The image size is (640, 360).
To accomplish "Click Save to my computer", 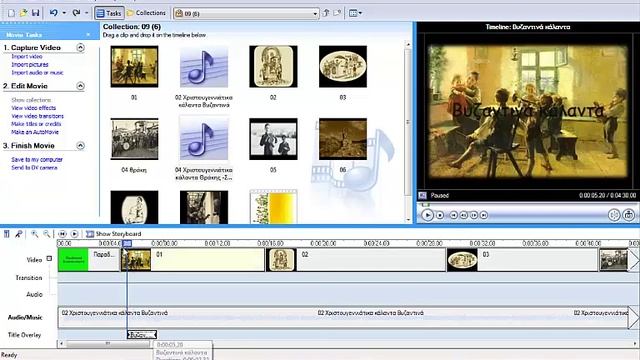I will coord(37,160).
